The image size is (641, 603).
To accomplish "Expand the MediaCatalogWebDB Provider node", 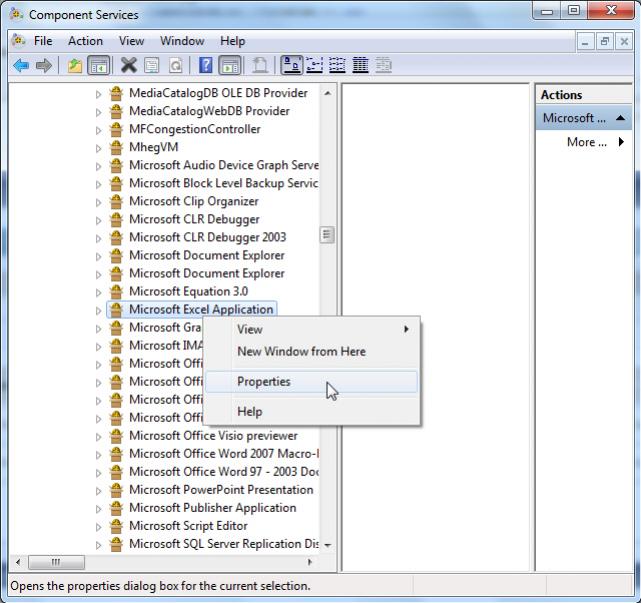I will click(x=98, y=112).
